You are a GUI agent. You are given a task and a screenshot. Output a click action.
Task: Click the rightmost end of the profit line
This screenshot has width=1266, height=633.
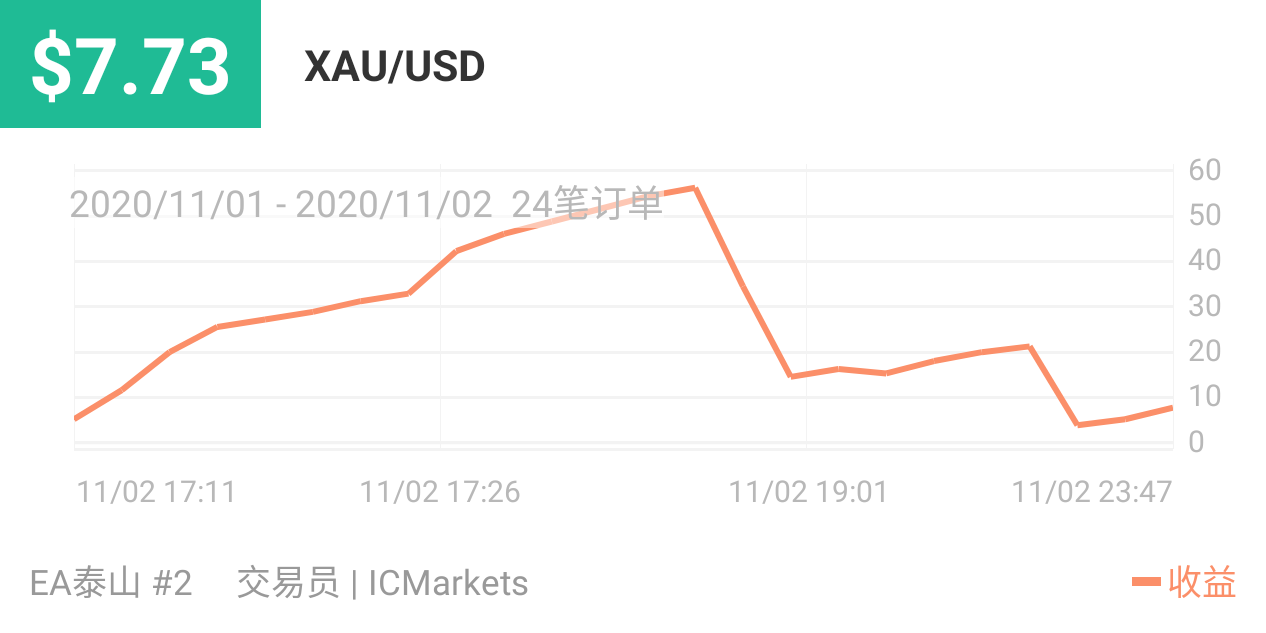tap(1170, 408)
